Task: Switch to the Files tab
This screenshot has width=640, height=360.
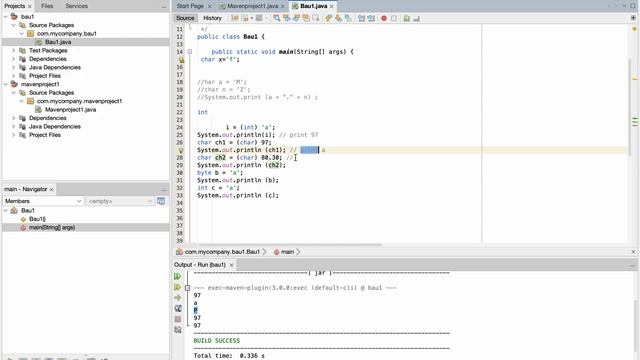Action: coord(47,6)
